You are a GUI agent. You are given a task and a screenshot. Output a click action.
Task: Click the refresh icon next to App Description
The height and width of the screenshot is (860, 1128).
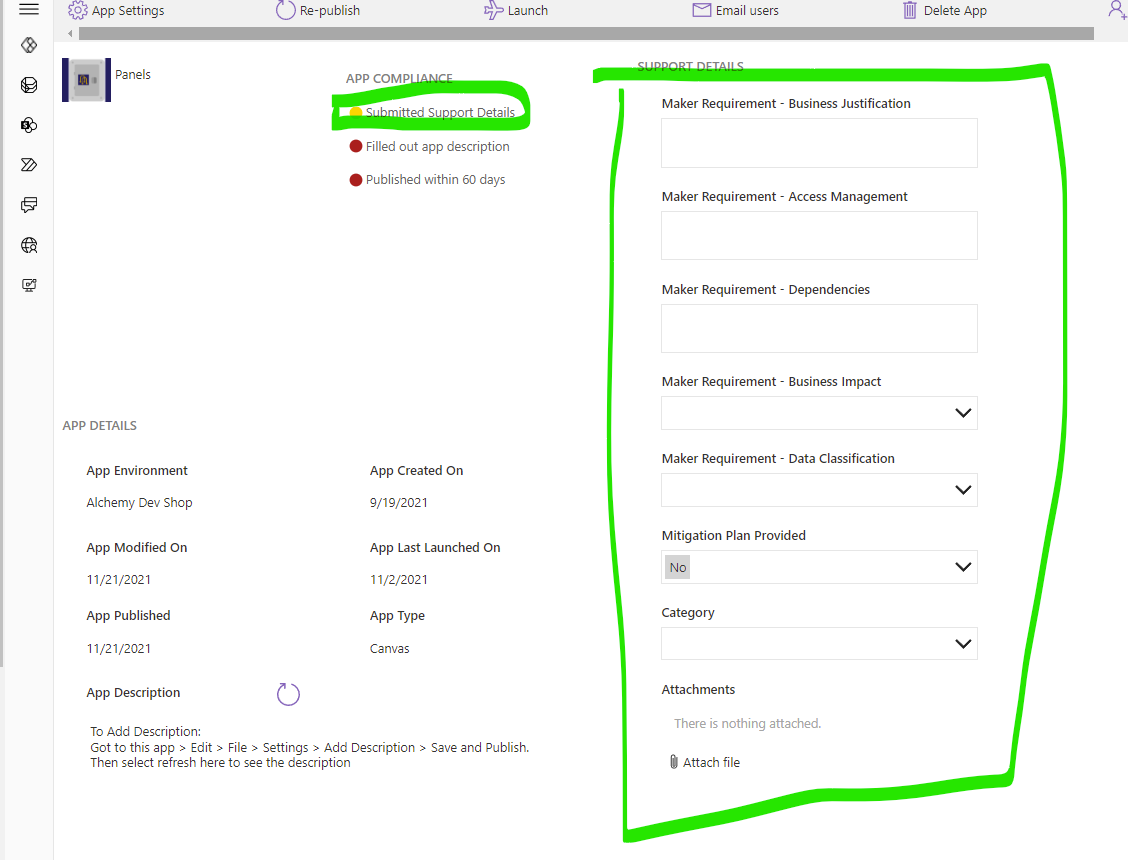click(x=288, y=693)
